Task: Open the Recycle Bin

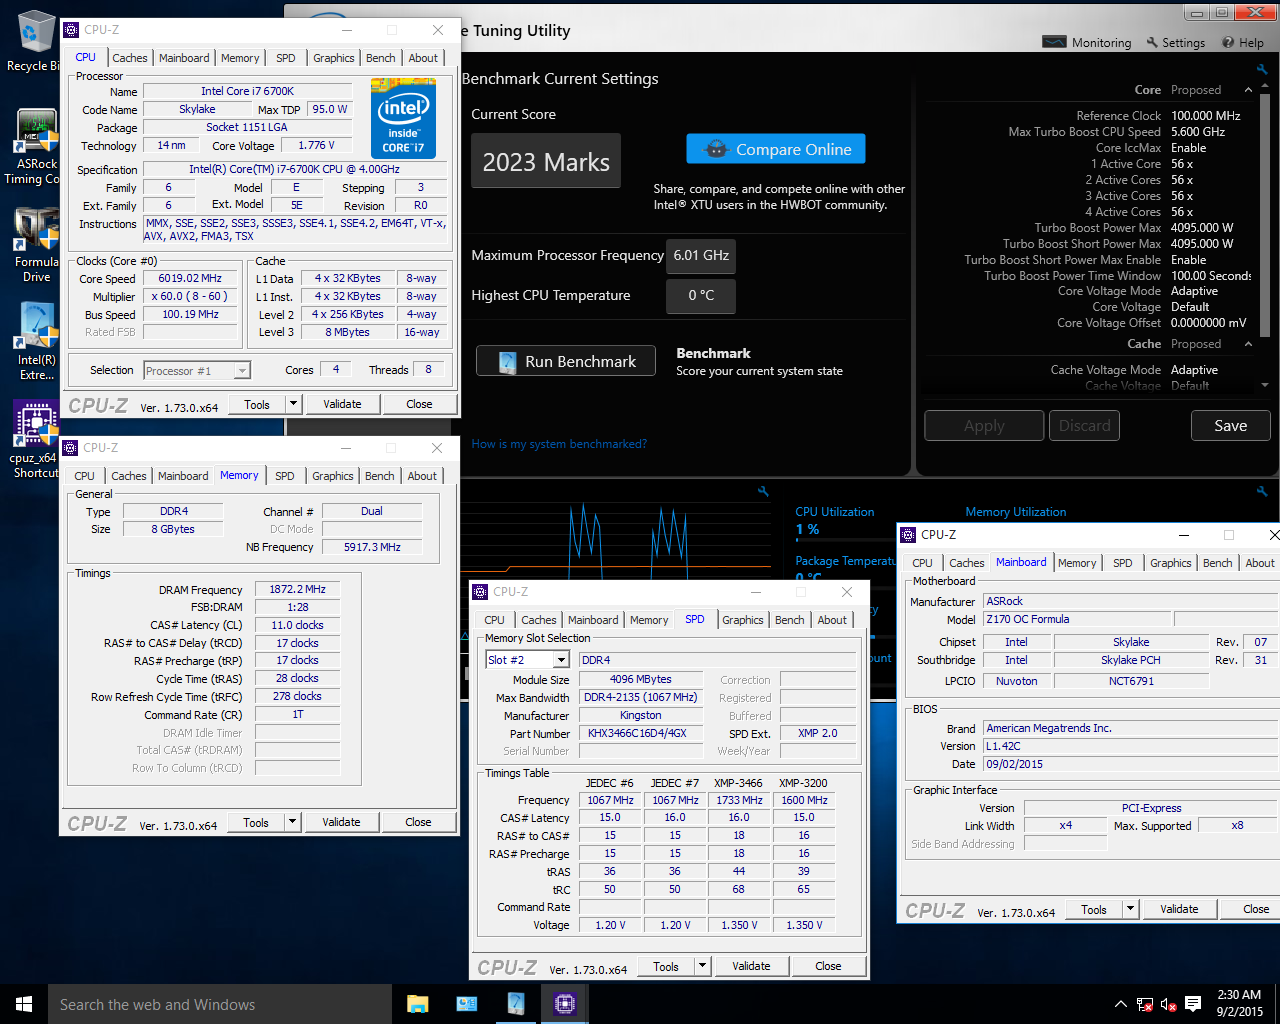Action: pos(35,30)
